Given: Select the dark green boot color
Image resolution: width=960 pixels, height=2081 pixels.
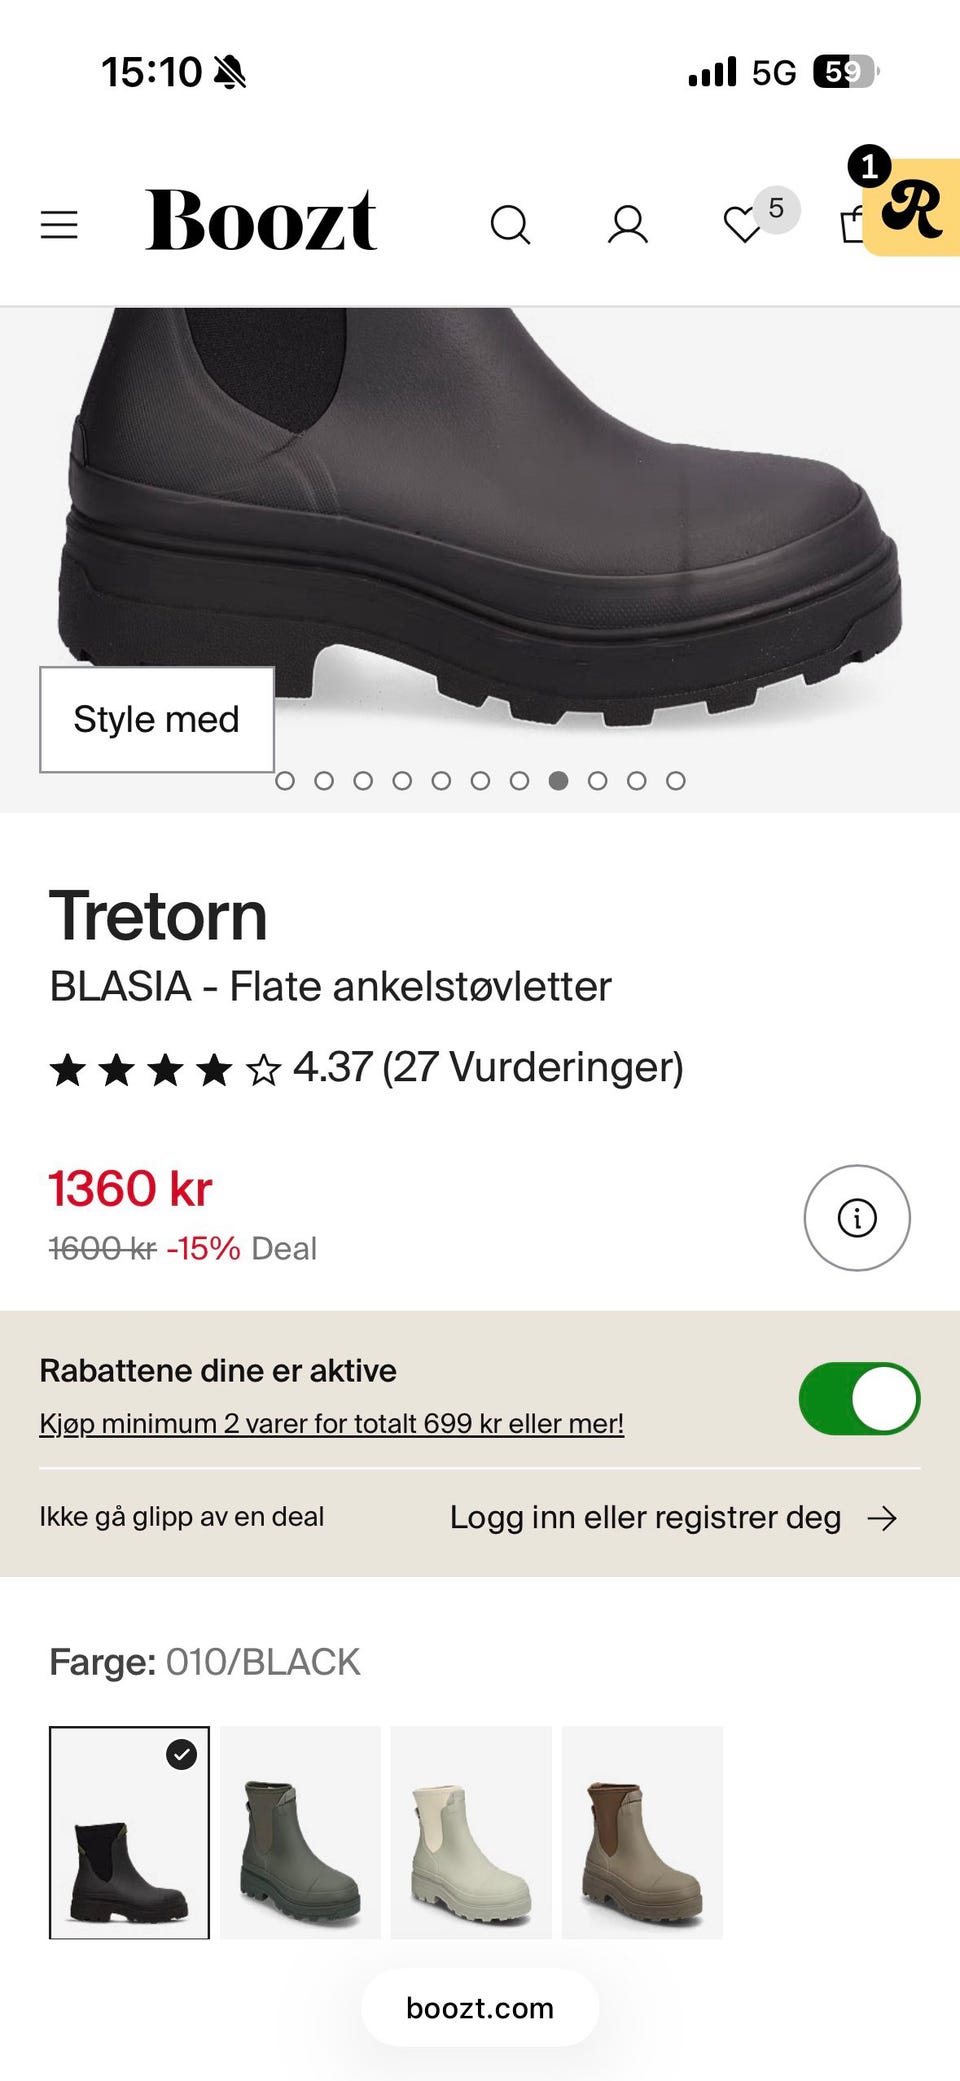Looking at the screenshot, I should pyautogui.click(x=300, y=1832).
